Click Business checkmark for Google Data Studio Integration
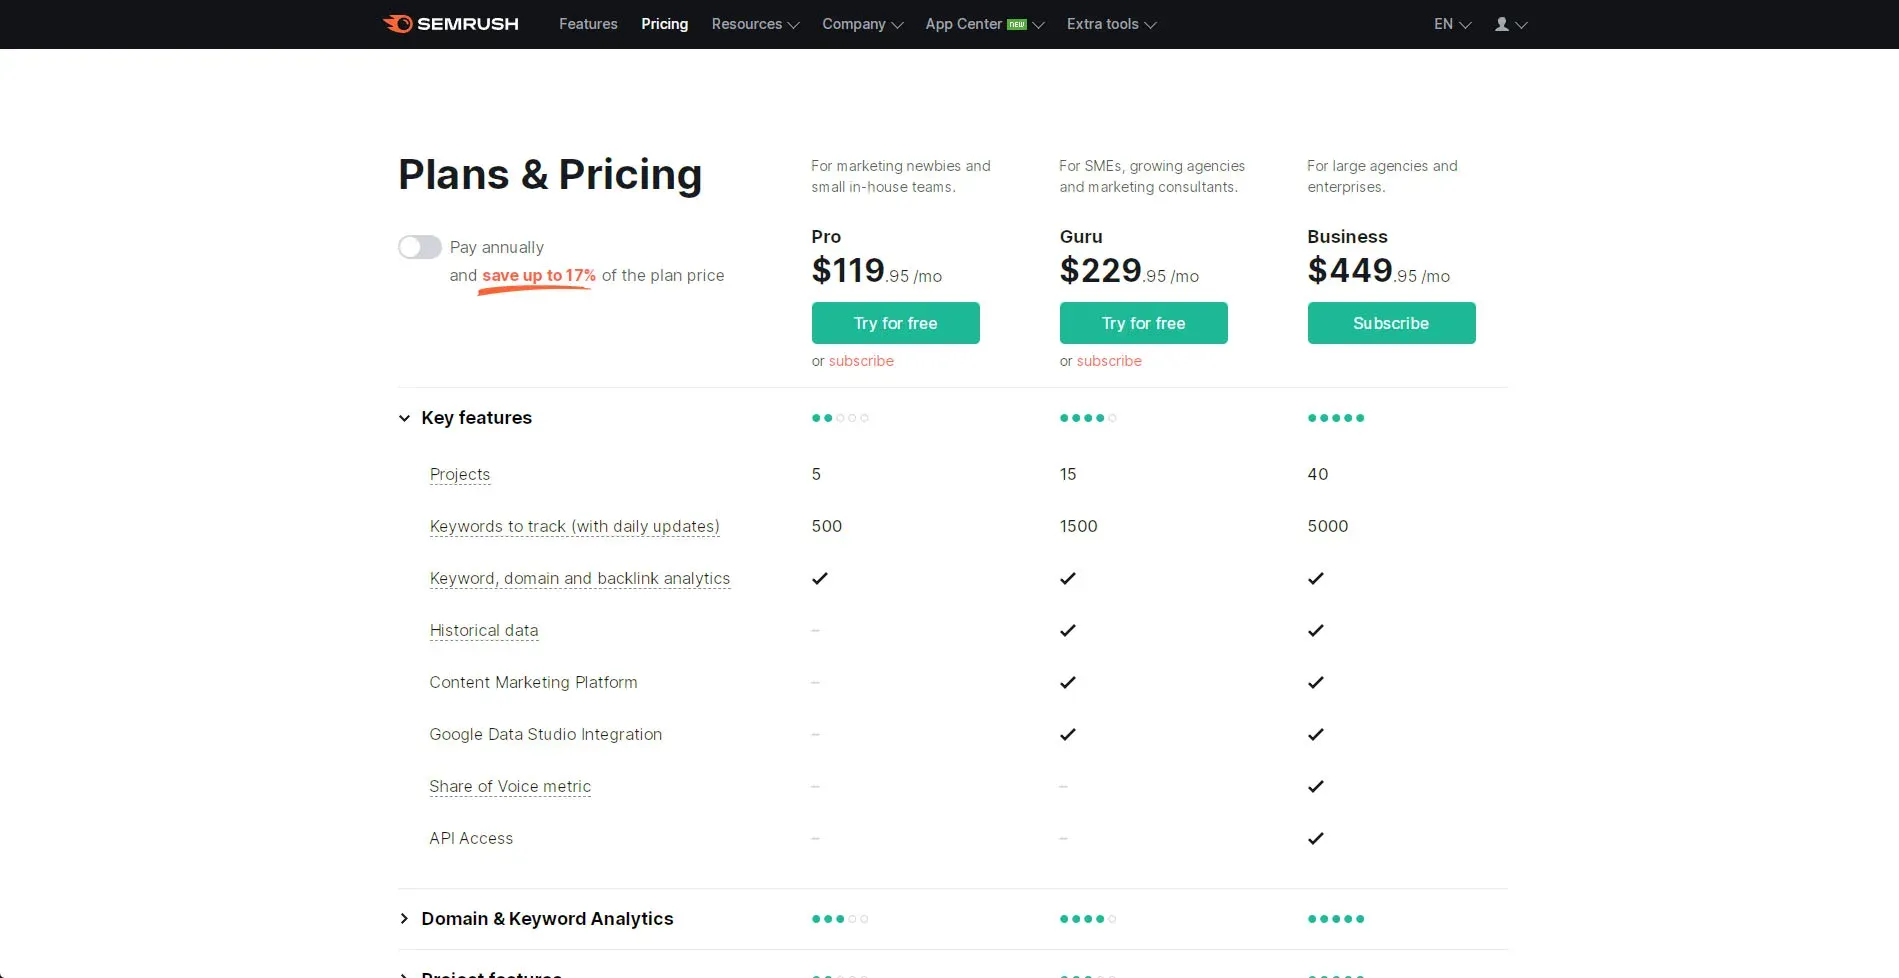Screen dimensions: 1899x978 [x=1316, y=734]
